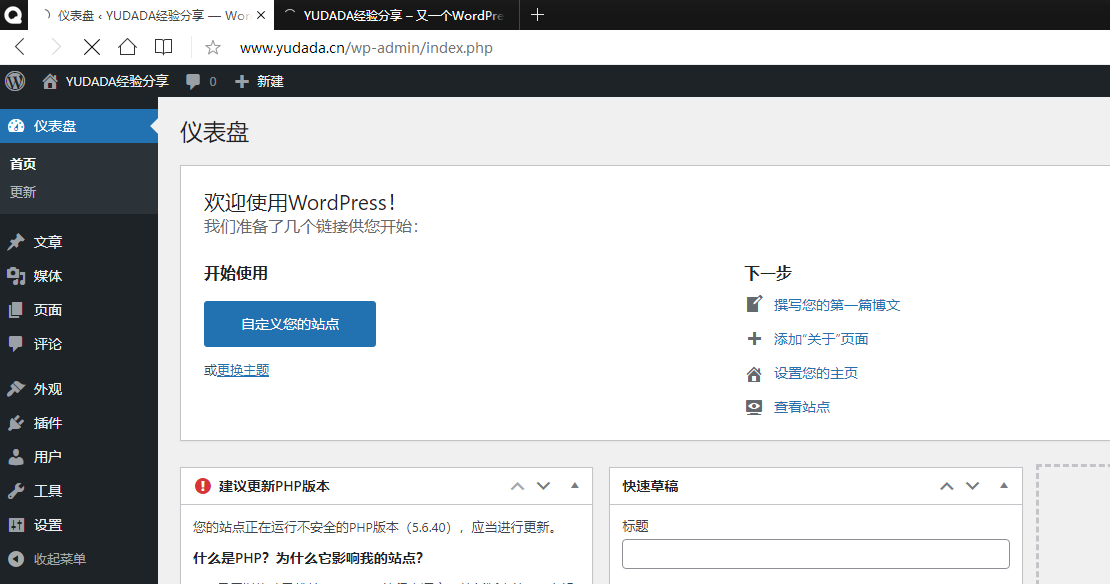Click the 标题 input field in 快速草稿
Viewport: 1110px width, 584px height.
click(x=816, y=554)
